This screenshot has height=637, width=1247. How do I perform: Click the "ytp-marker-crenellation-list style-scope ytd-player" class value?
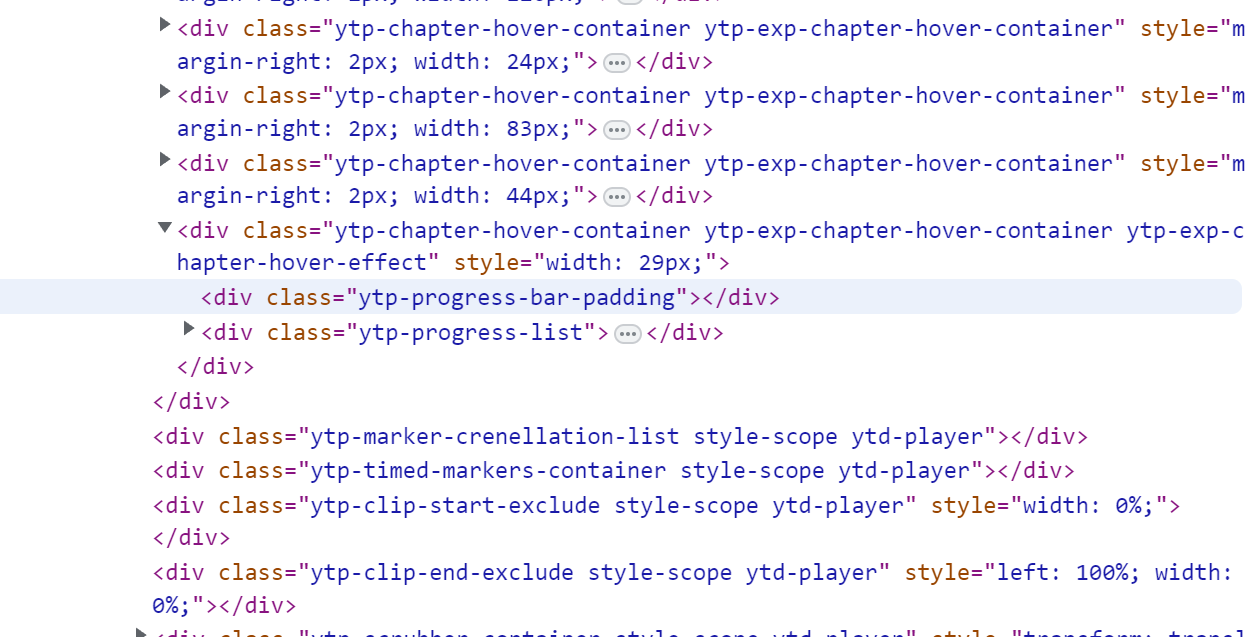pos(648,437)
